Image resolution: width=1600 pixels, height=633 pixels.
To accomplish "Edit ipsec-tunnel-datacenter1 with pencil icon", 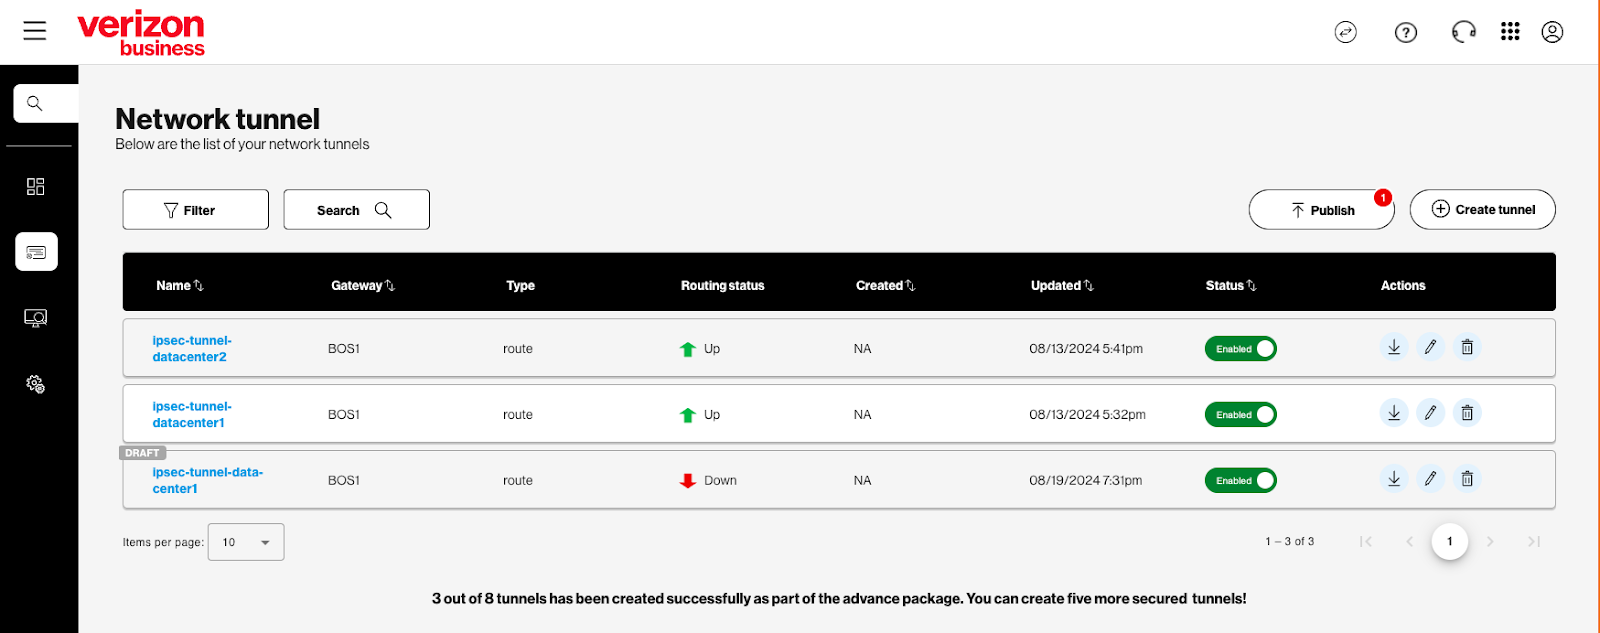I will pos(1431,413).
